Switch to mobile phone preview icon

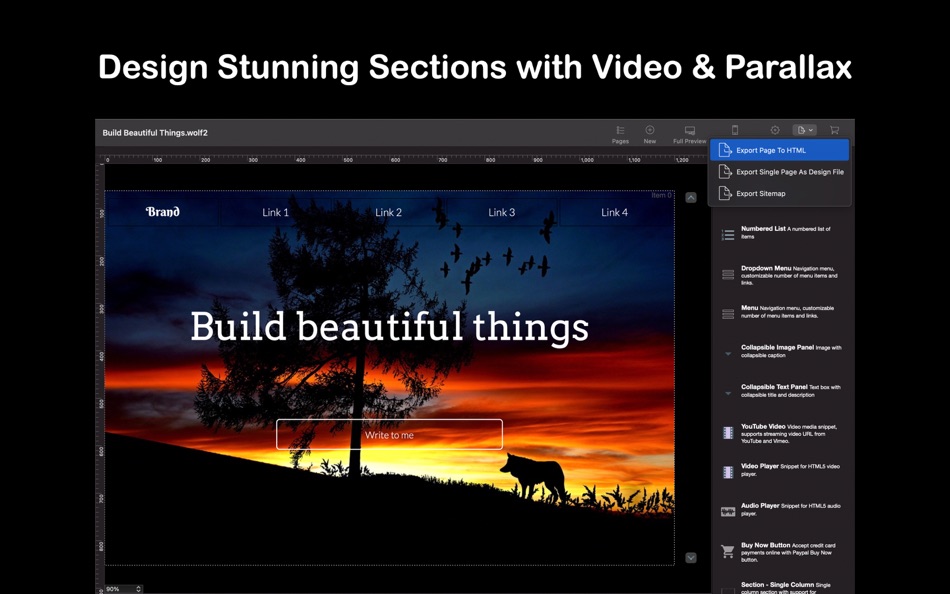734,130
